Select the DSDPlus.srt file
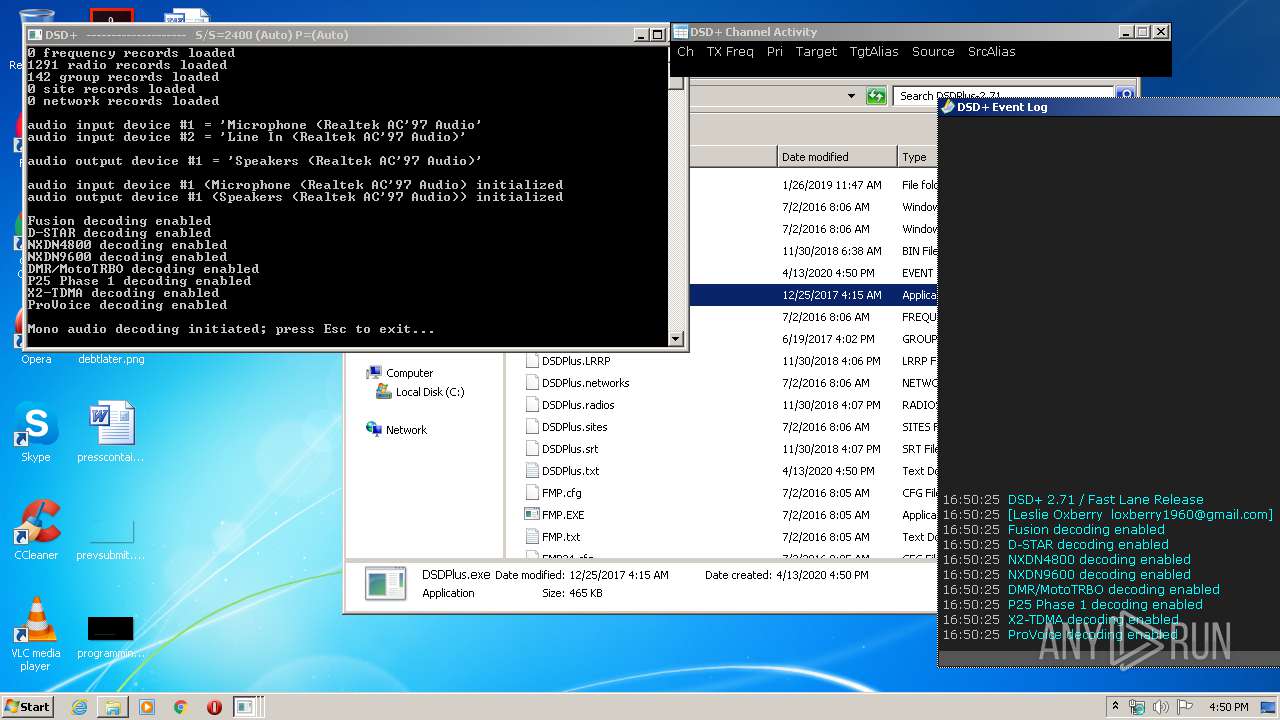The height and width of the screenshot is (720, 1280). (570, 449)
